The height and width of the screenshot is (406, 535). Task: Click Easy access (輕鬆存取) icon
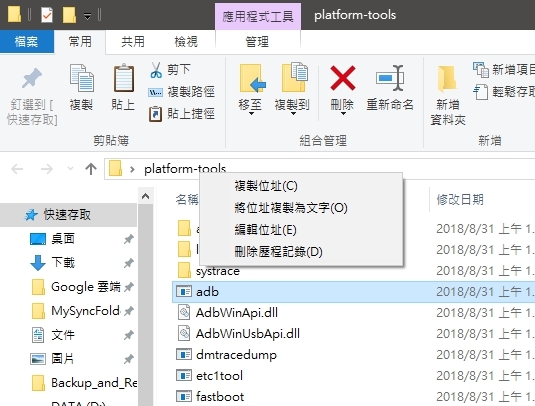[x=481, y=92]
